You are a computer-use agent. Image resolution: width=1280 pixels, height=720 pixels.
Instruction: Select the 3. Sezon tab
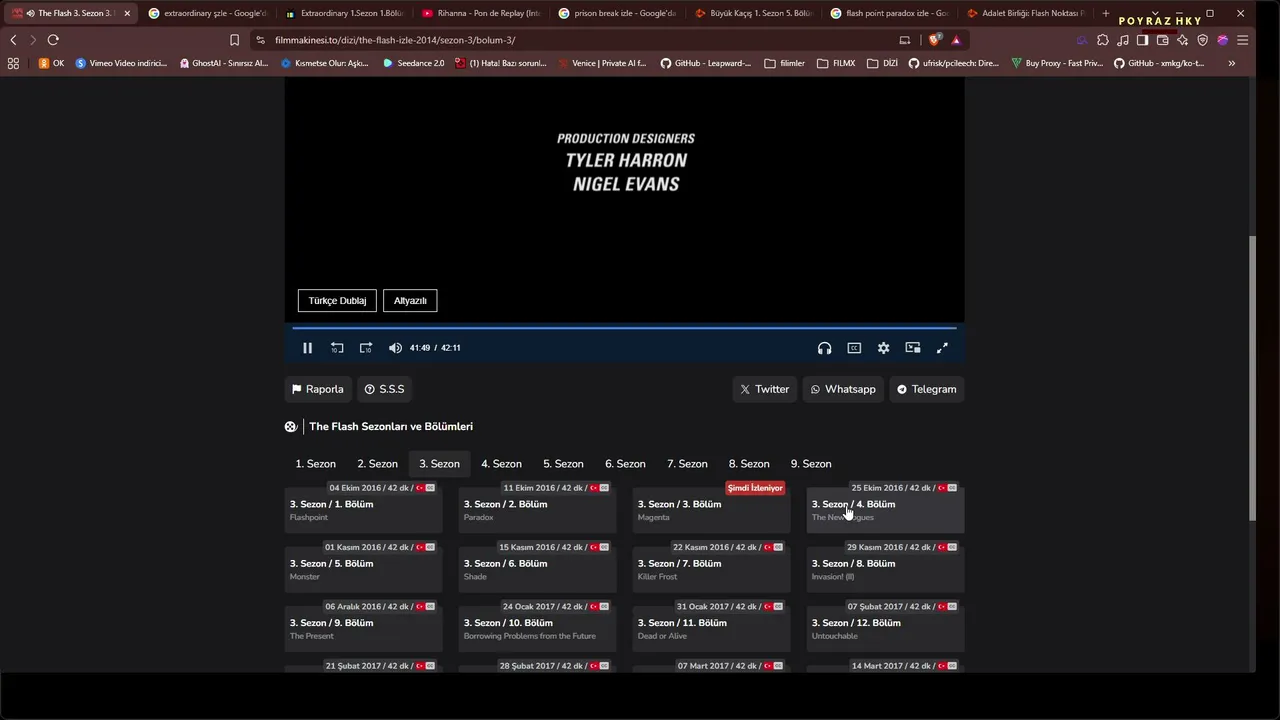(x=439, y=464)
